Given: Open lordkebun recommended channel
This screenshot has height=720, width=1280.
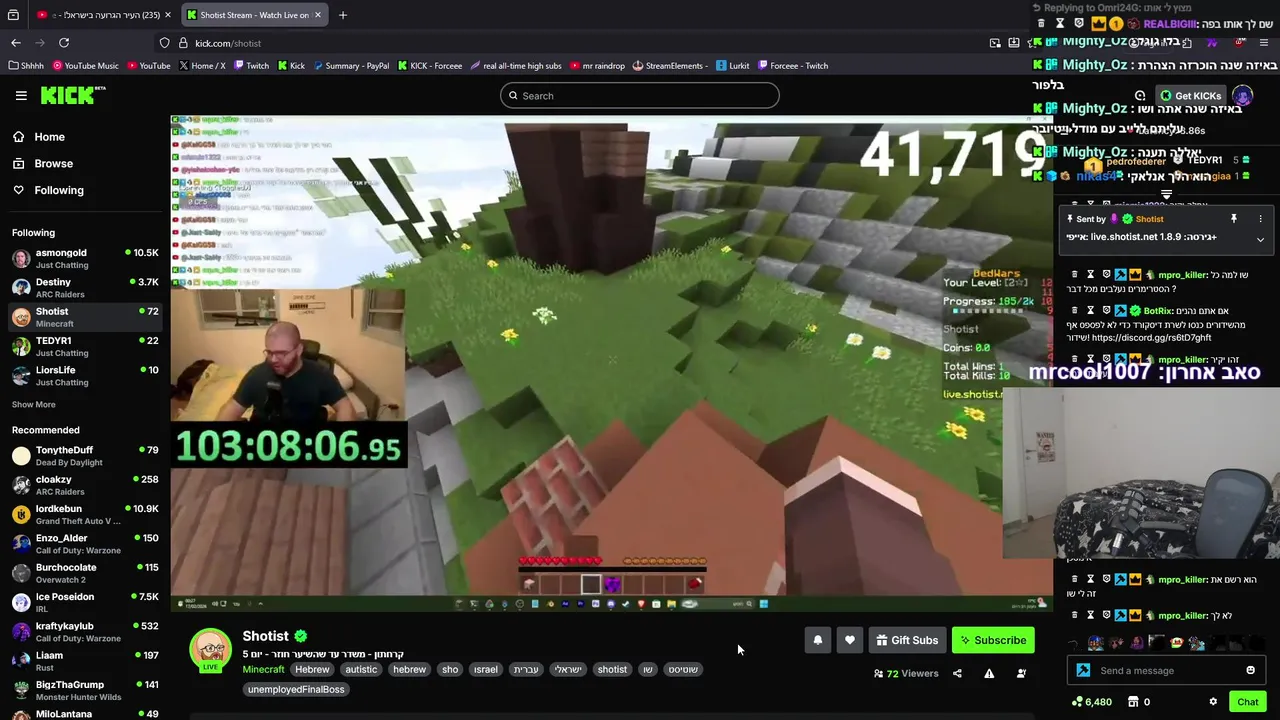Looking at the screenshot, I should 85,514.
